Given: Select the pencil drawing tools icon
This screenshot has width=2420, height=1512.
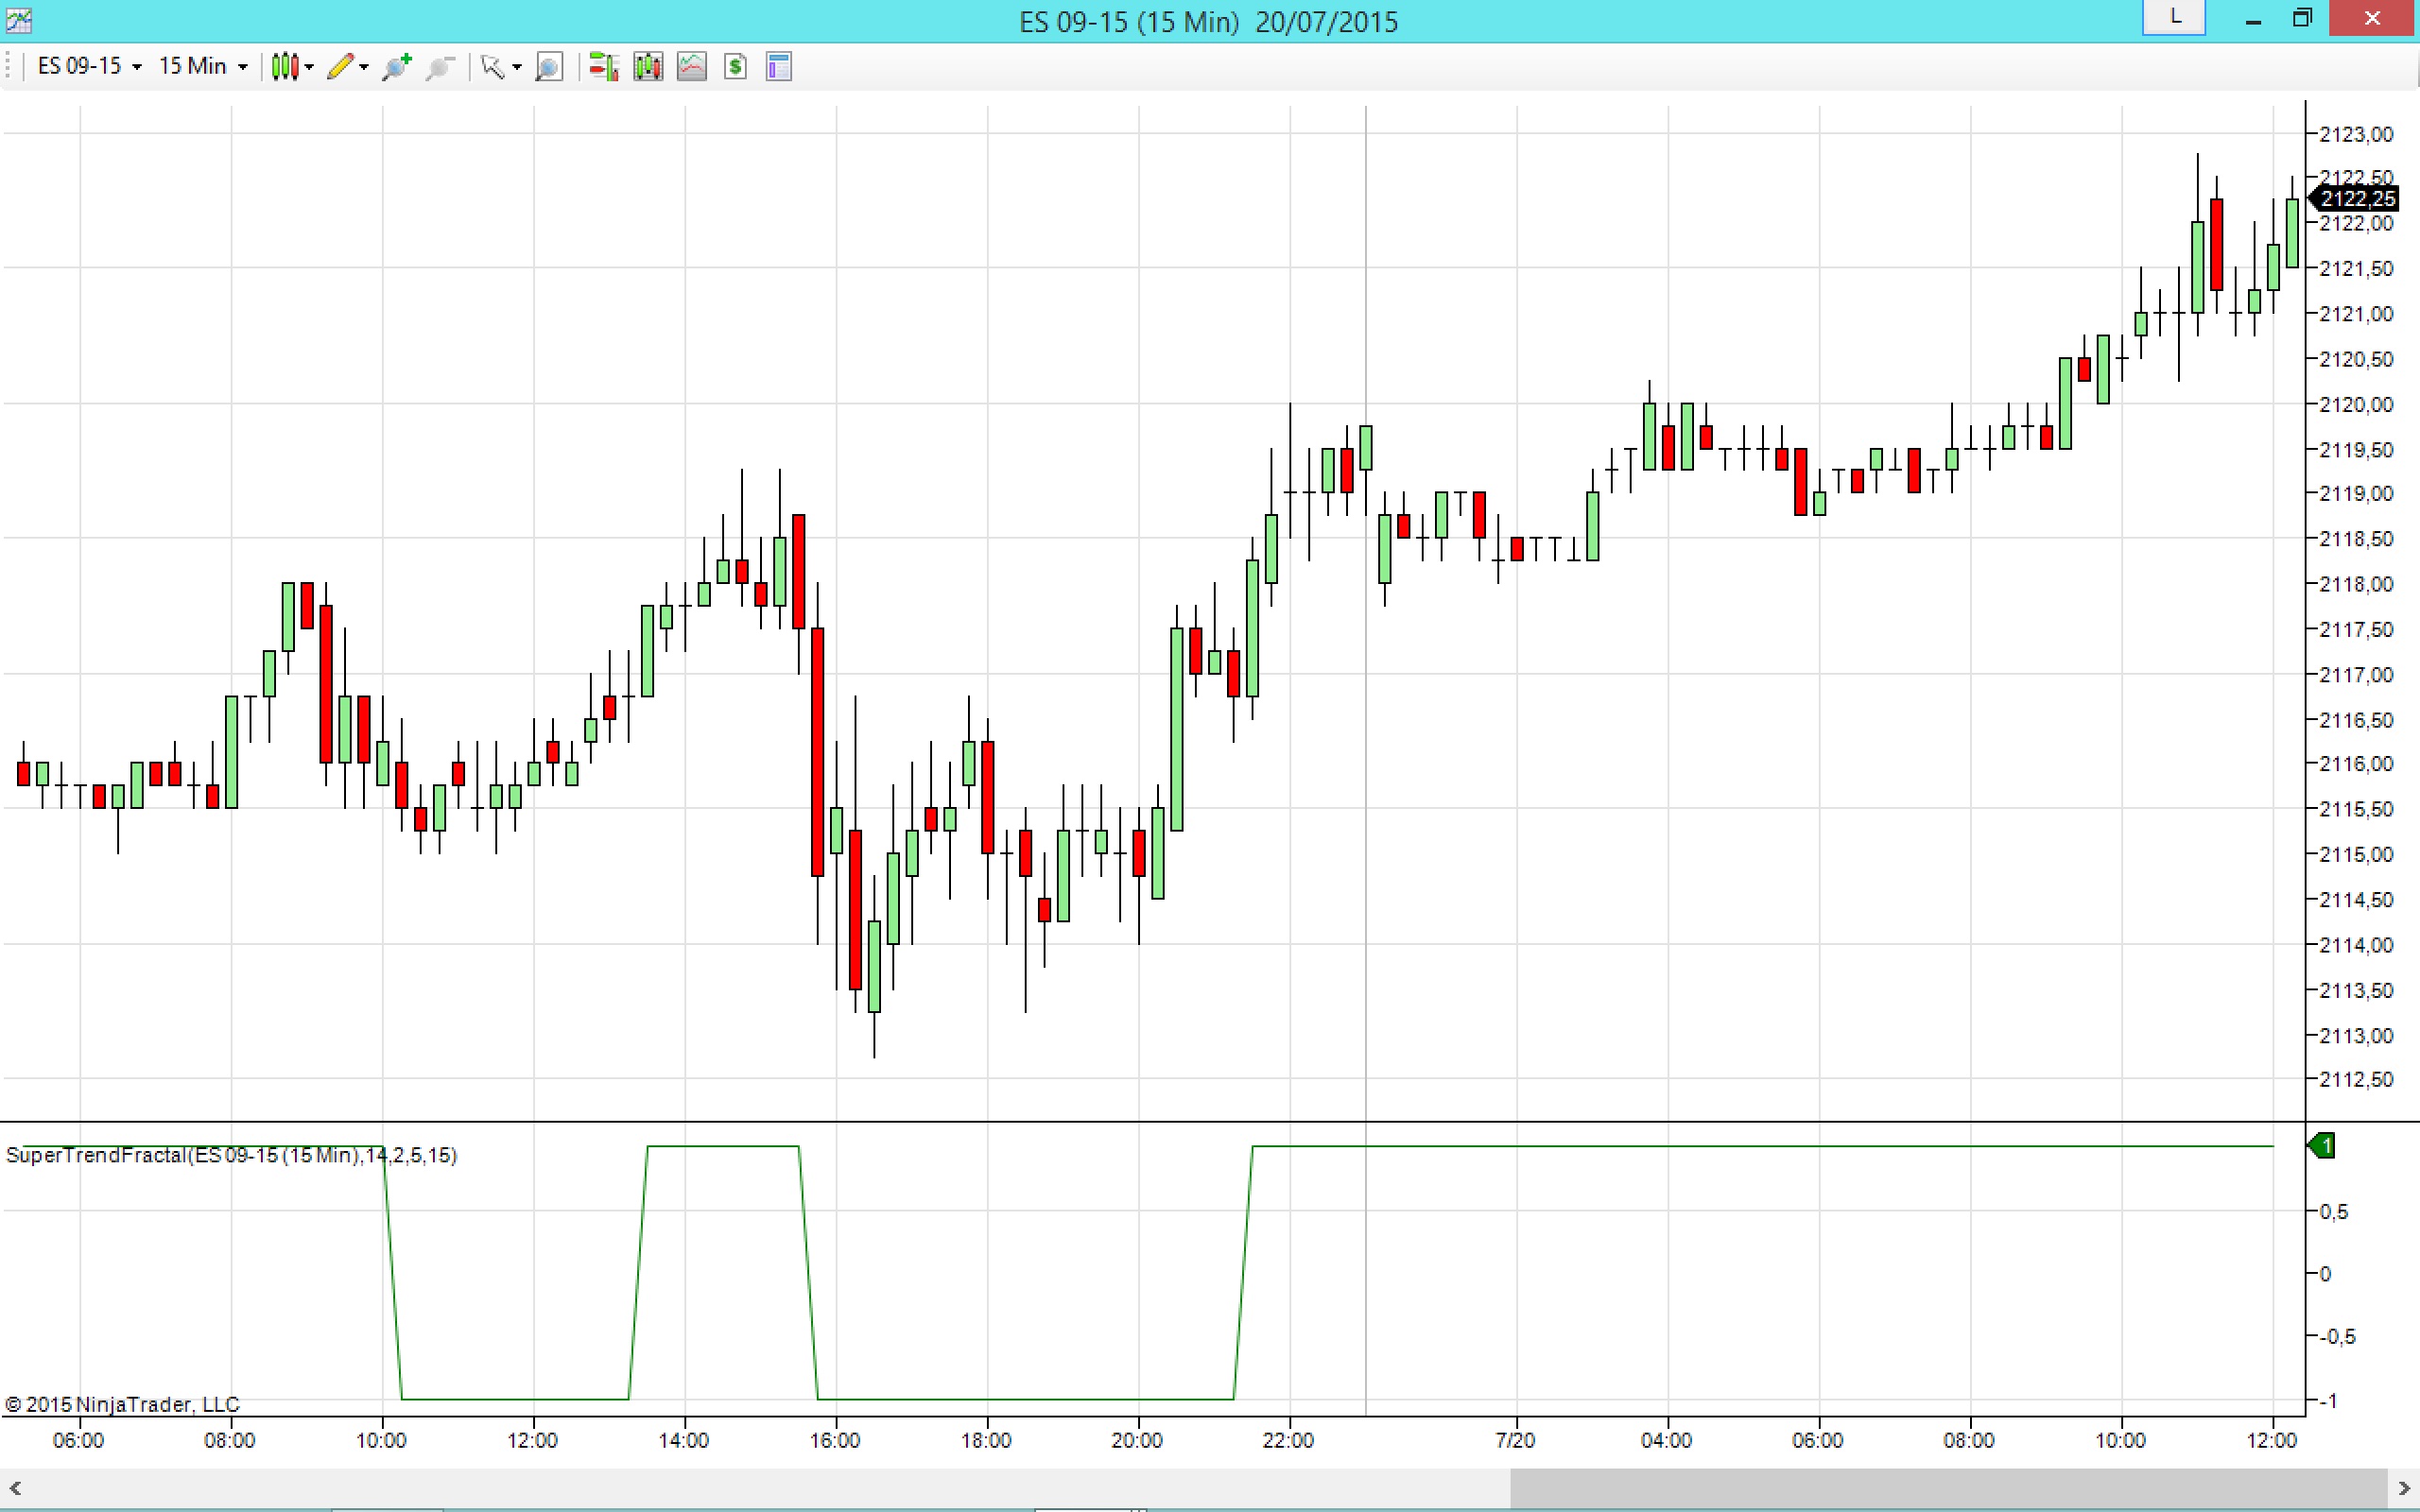Looking at the screenshot, I should pyautogui.click(x=339, y=67).
